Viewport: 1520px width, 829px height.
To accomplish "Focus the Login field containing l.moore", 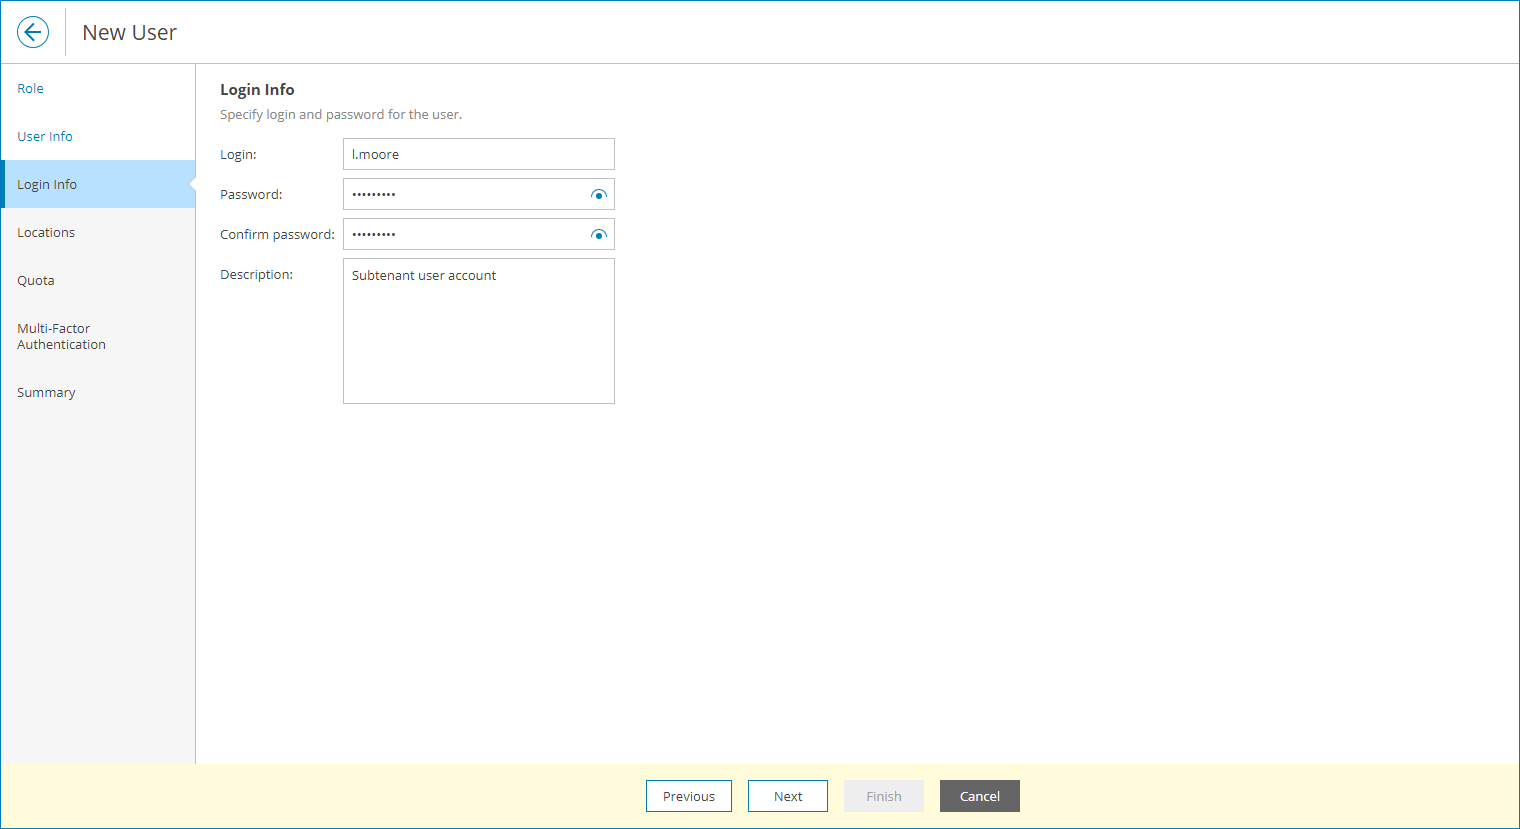I will tap(479, 154).
